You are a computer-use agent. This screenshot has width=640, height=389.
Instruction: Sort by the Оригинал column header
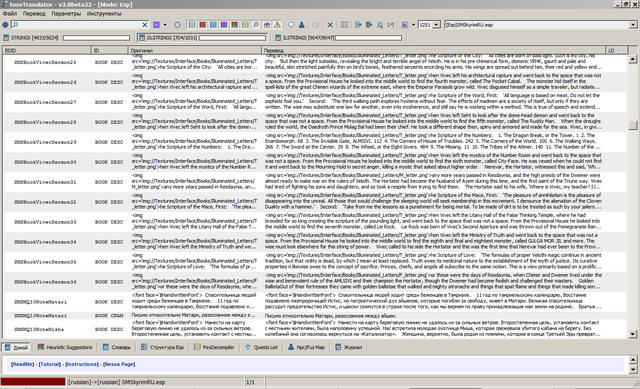[x=195, y=50]
